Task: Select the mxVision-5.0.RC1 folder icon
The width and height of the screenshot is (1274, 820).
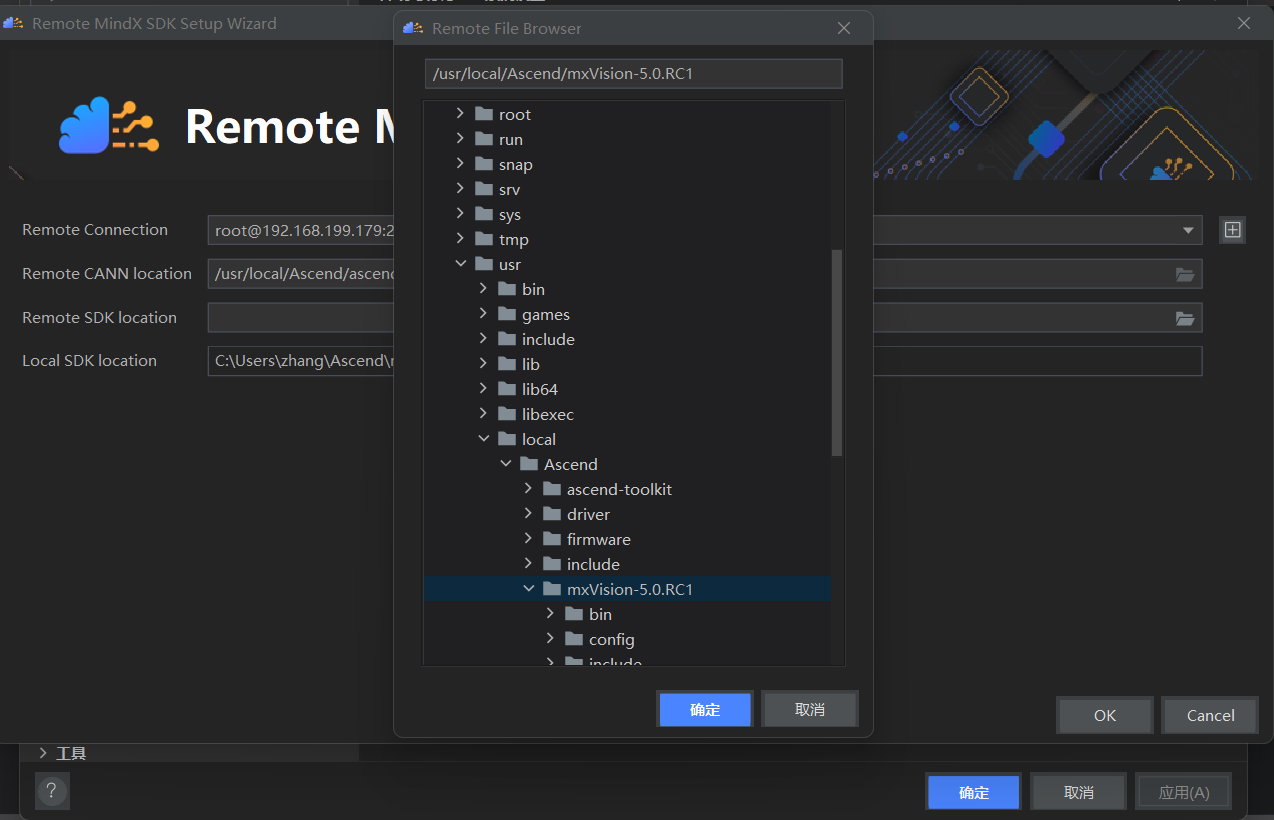Action: point(552,589)
